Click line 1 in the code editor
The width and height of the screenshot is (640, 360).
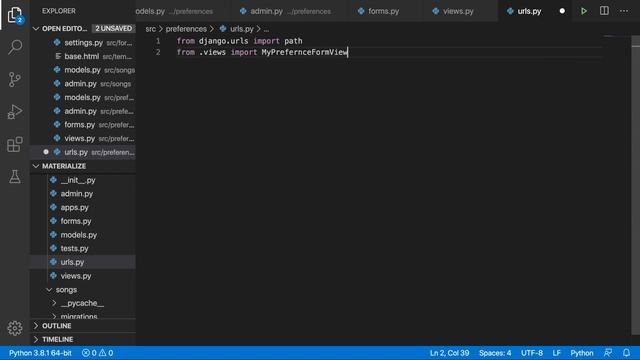coord(240,41)
